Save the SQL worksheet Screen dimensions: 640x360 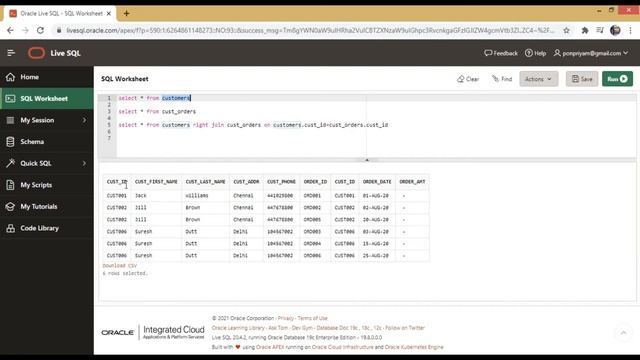coord(582,79)
